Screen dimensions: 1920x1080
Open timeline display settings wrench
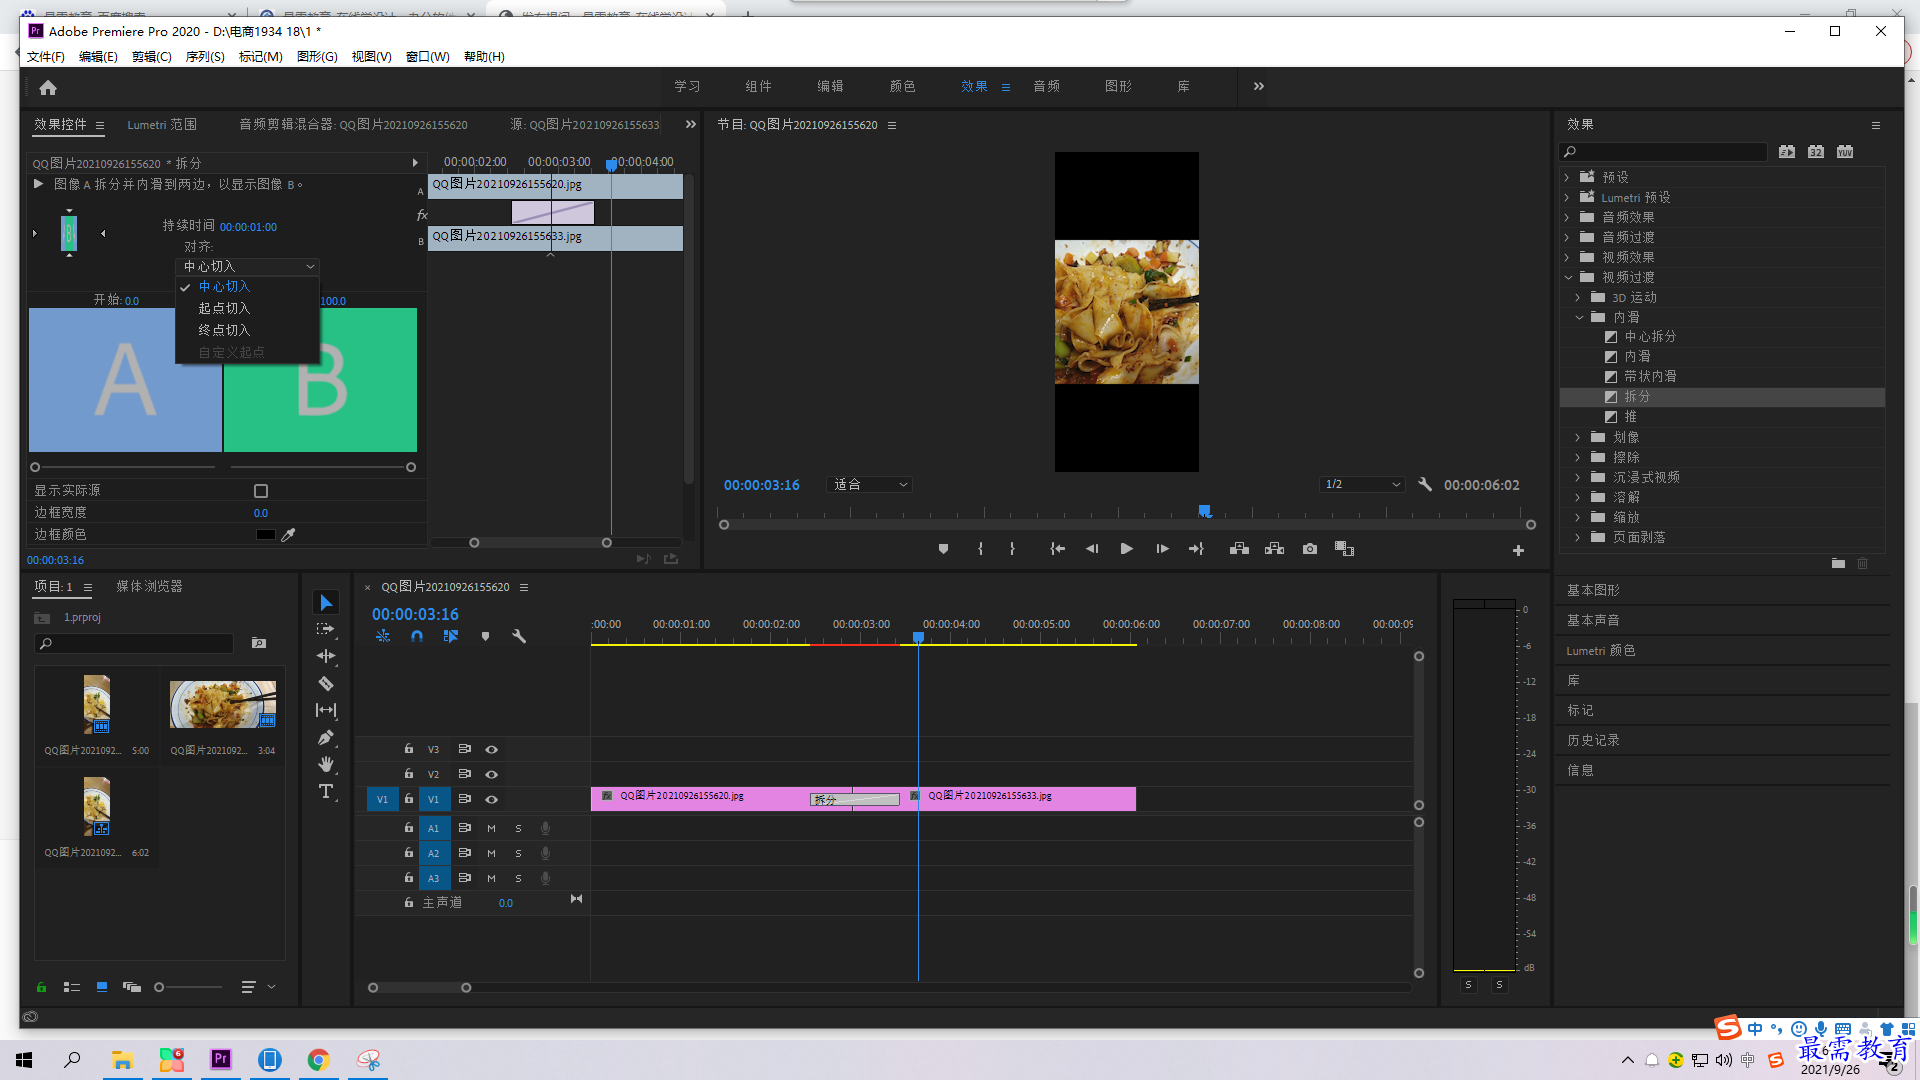(x=519, y=636)
